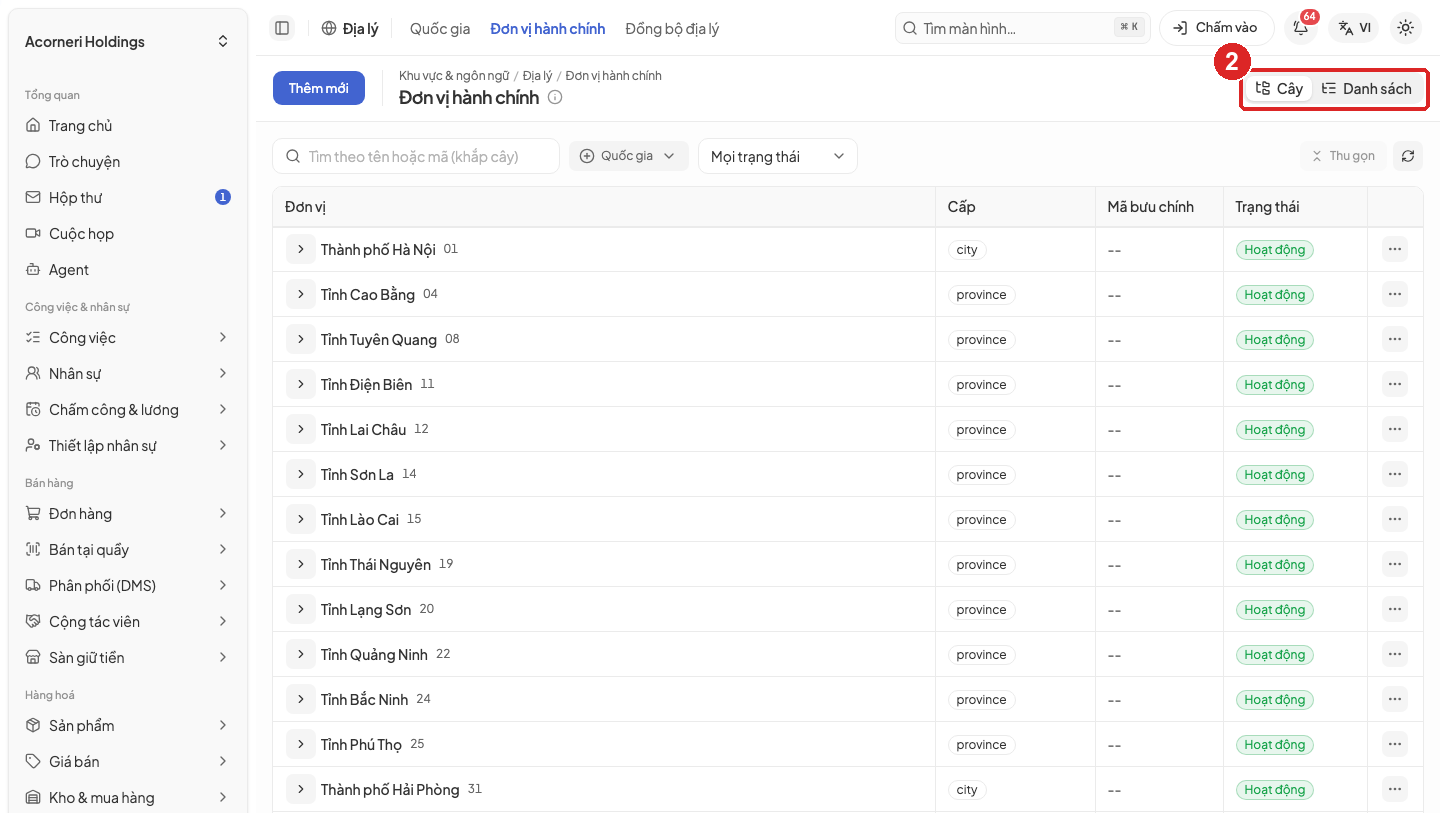Expand Tỉnh Bắc Ninh row

300,699
